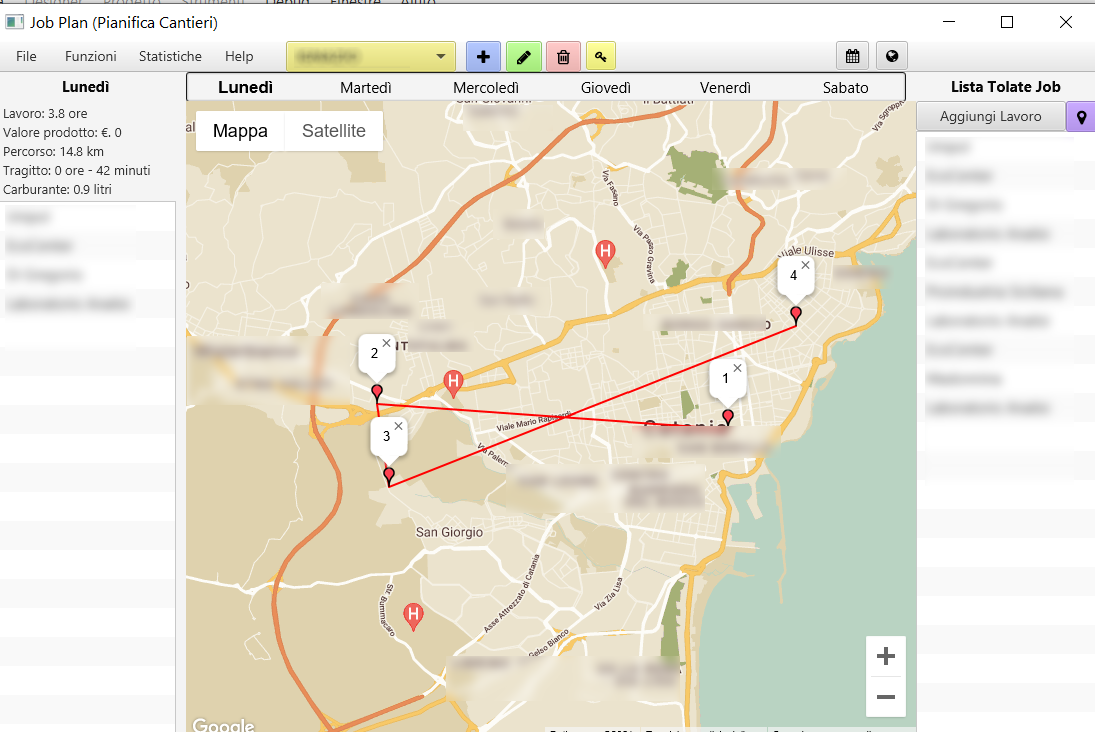The width and height of the screenshot is (1095, 732).
Task: Click the blue plus add button
Action: point(483,57)
